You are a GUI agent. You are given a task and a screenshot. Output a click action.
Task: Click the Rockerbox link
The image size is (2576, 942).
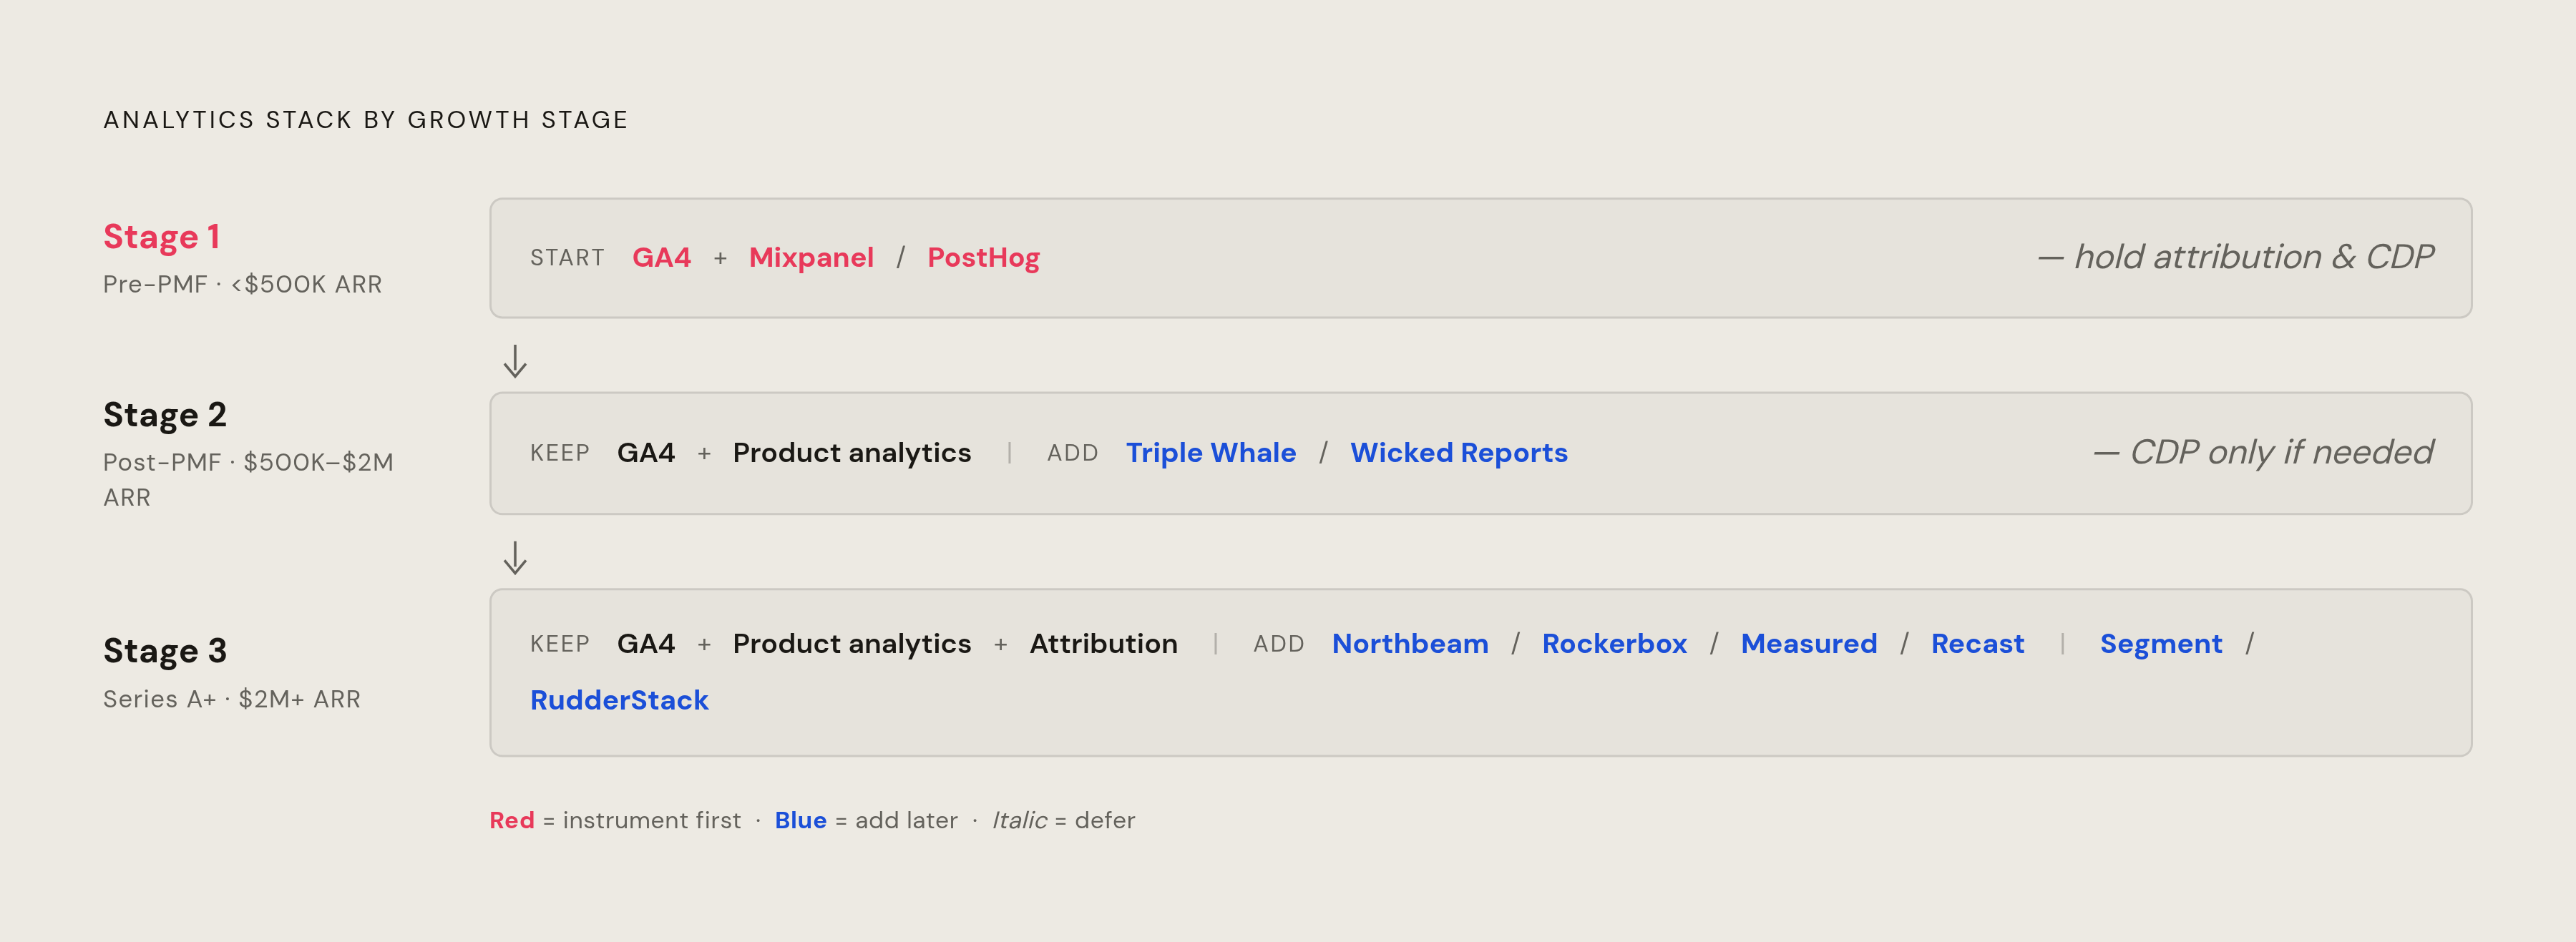tap(1614, 644)
